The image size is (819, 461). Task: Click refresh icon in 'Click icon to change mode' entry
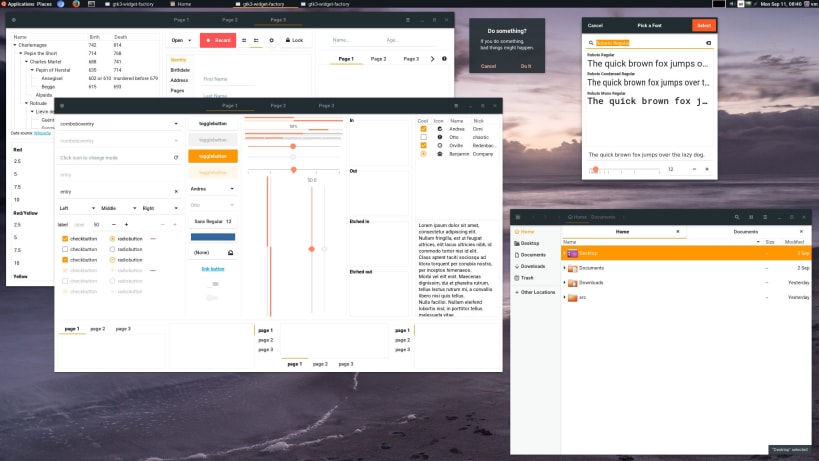click(176, 158)
